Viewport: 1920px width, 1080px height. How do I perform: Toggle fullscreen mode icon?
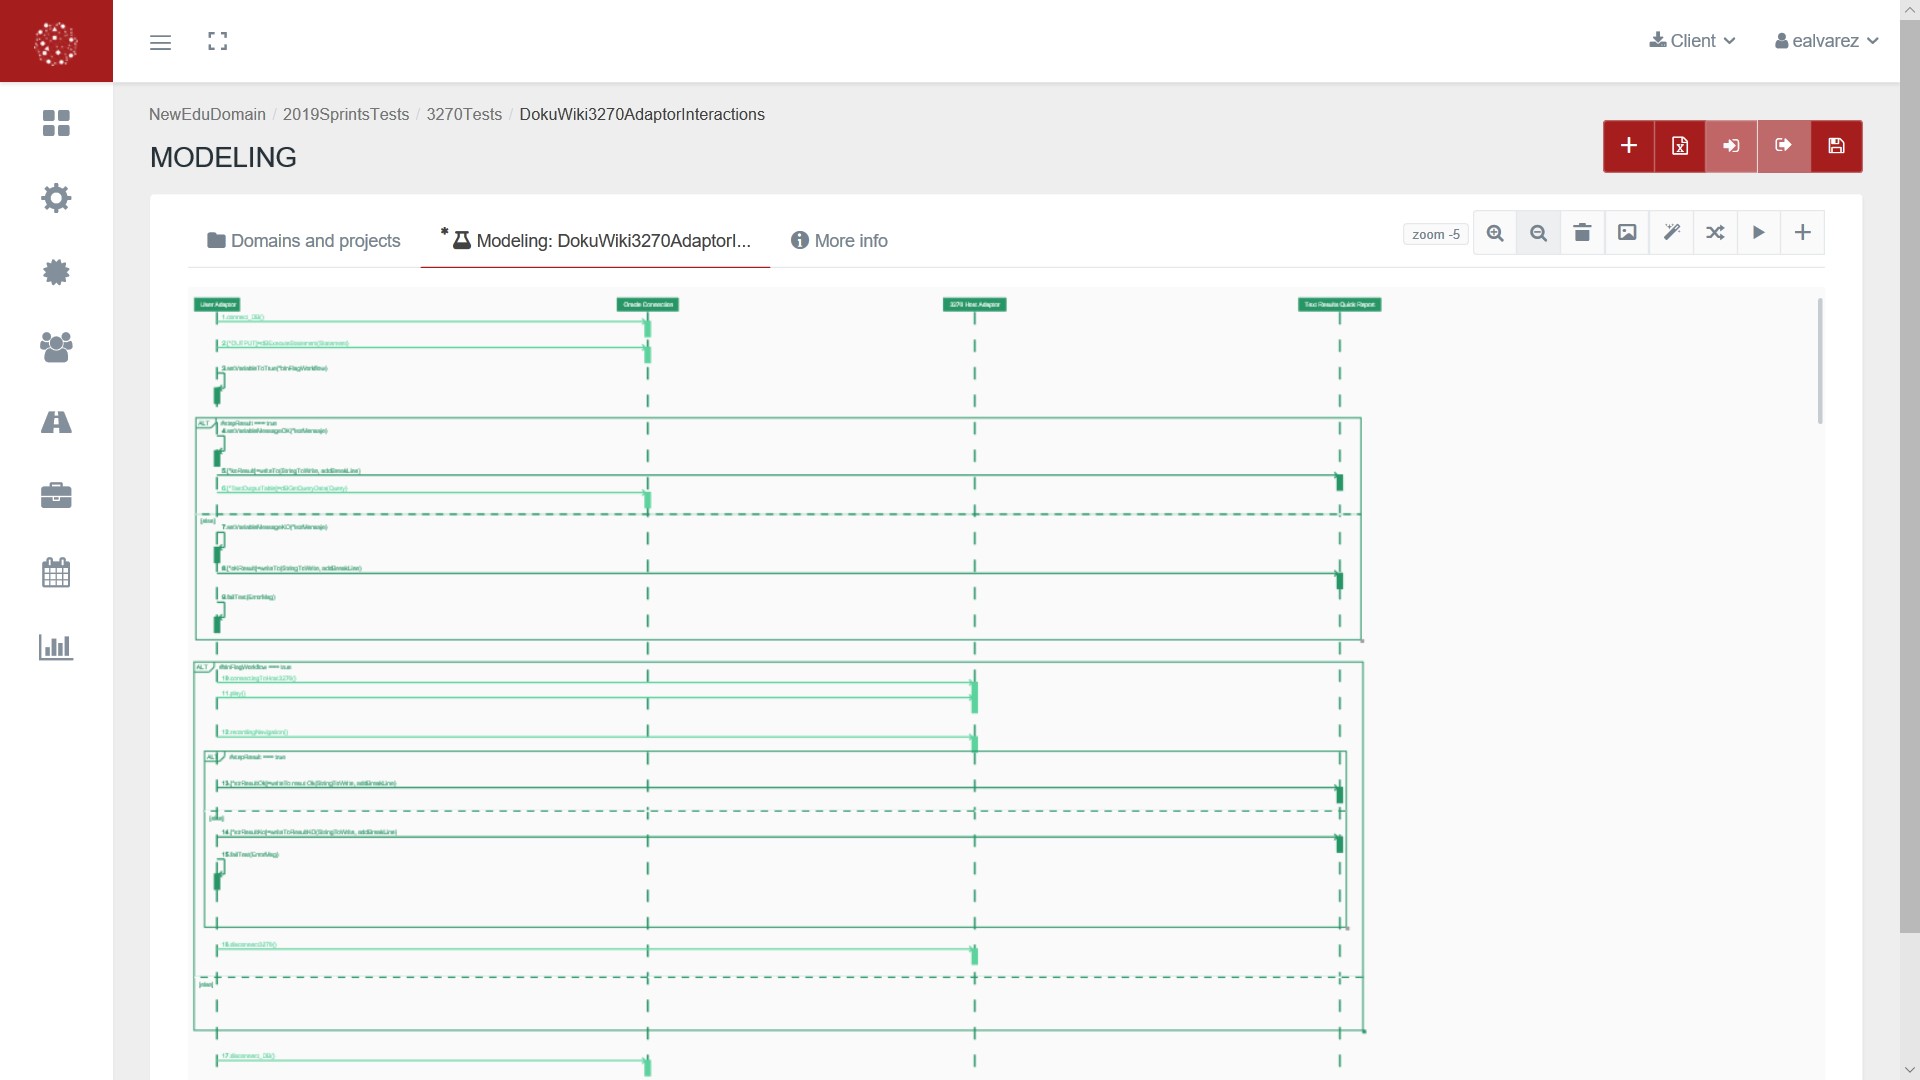(217, 41)
